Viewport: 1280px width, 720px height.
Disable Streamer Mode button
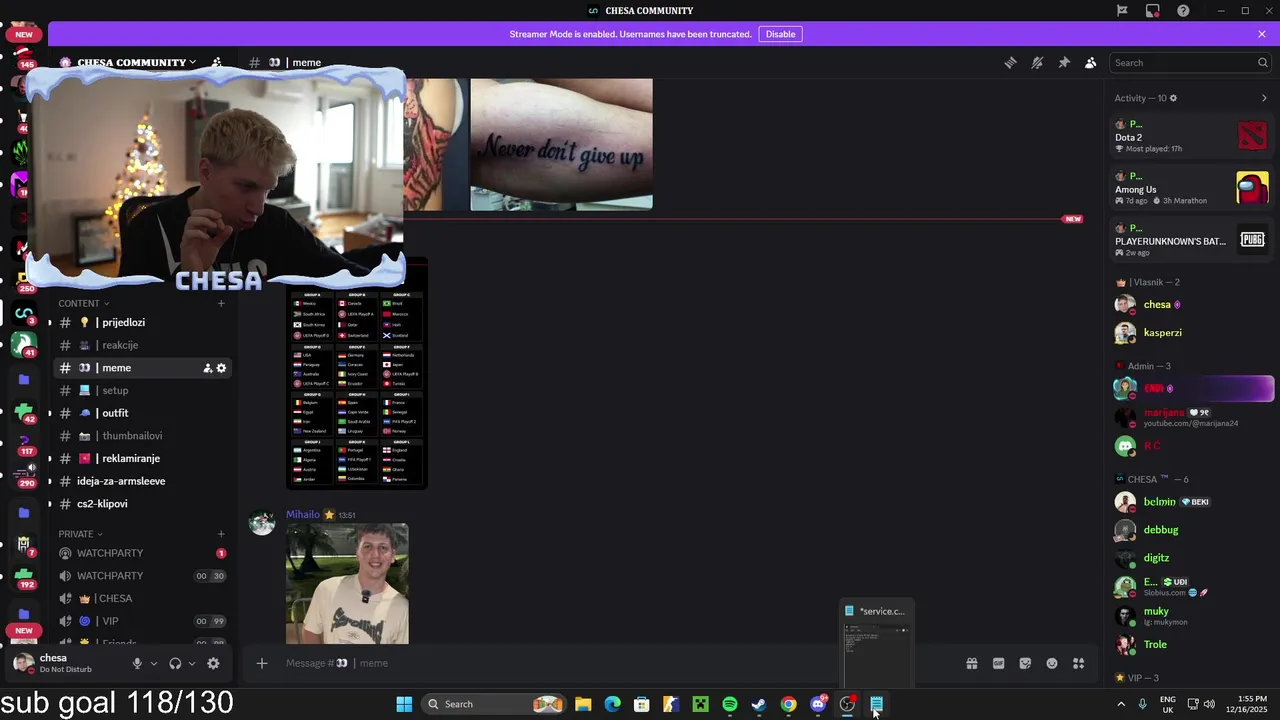pos(781,34)
